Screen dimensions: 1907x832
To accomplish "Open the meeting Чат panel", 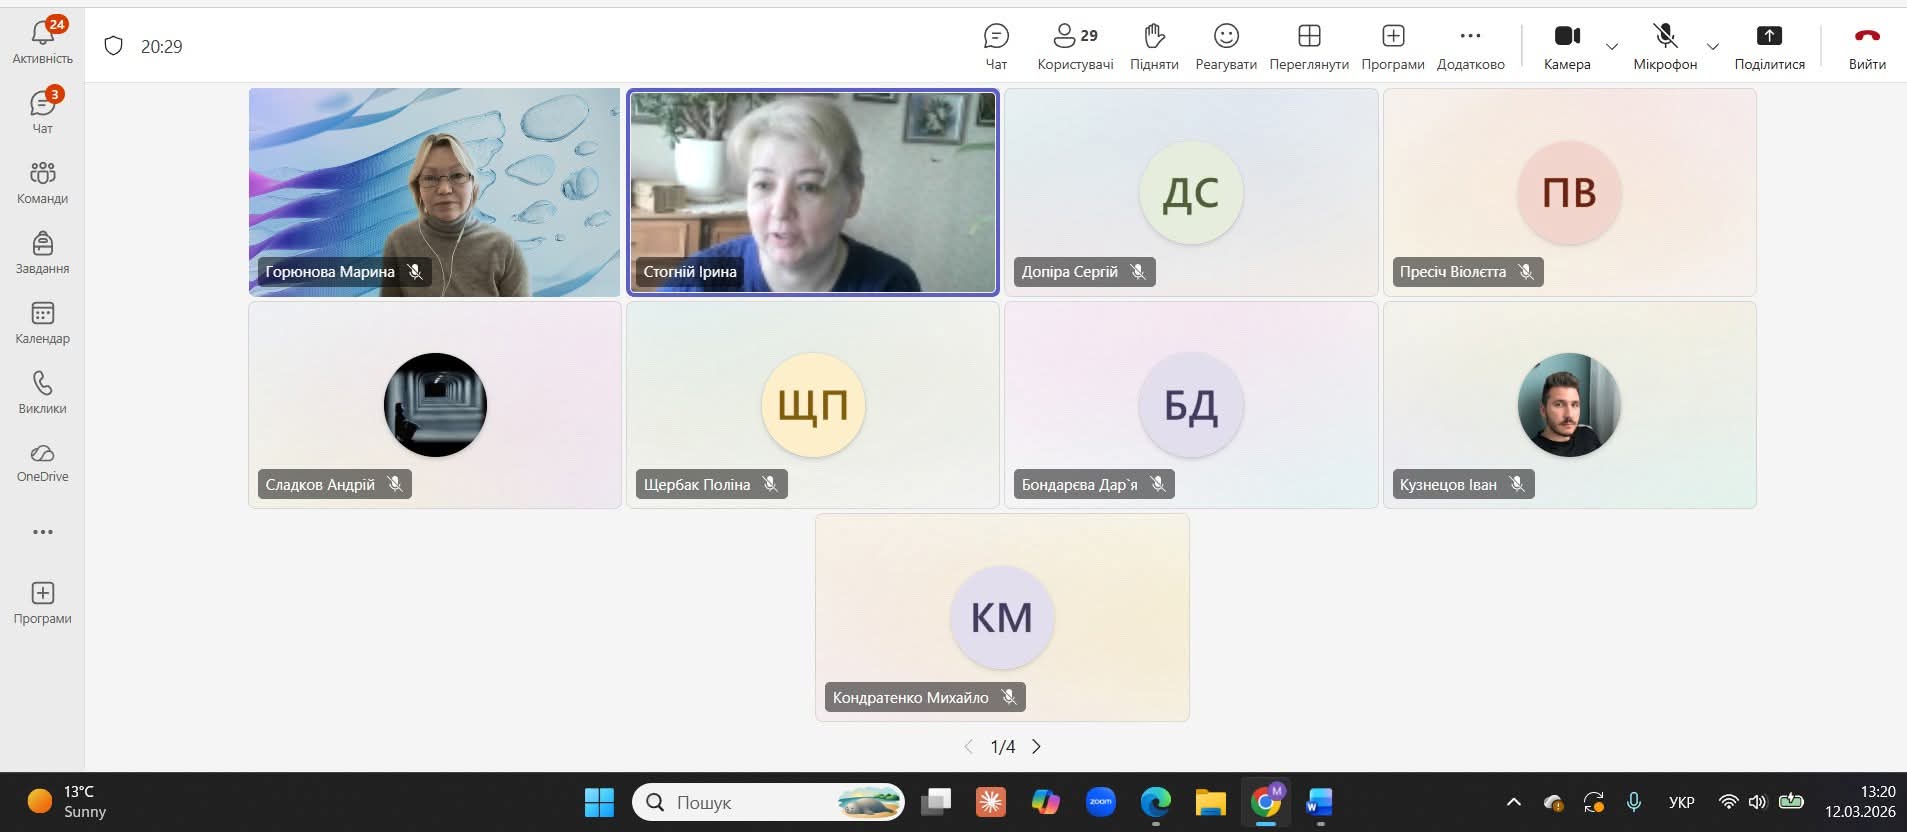I will [x=996, y=46].
